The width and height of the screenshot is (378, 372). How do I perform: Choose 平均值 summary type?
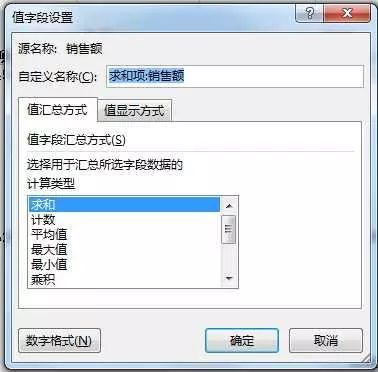(125, 234)
